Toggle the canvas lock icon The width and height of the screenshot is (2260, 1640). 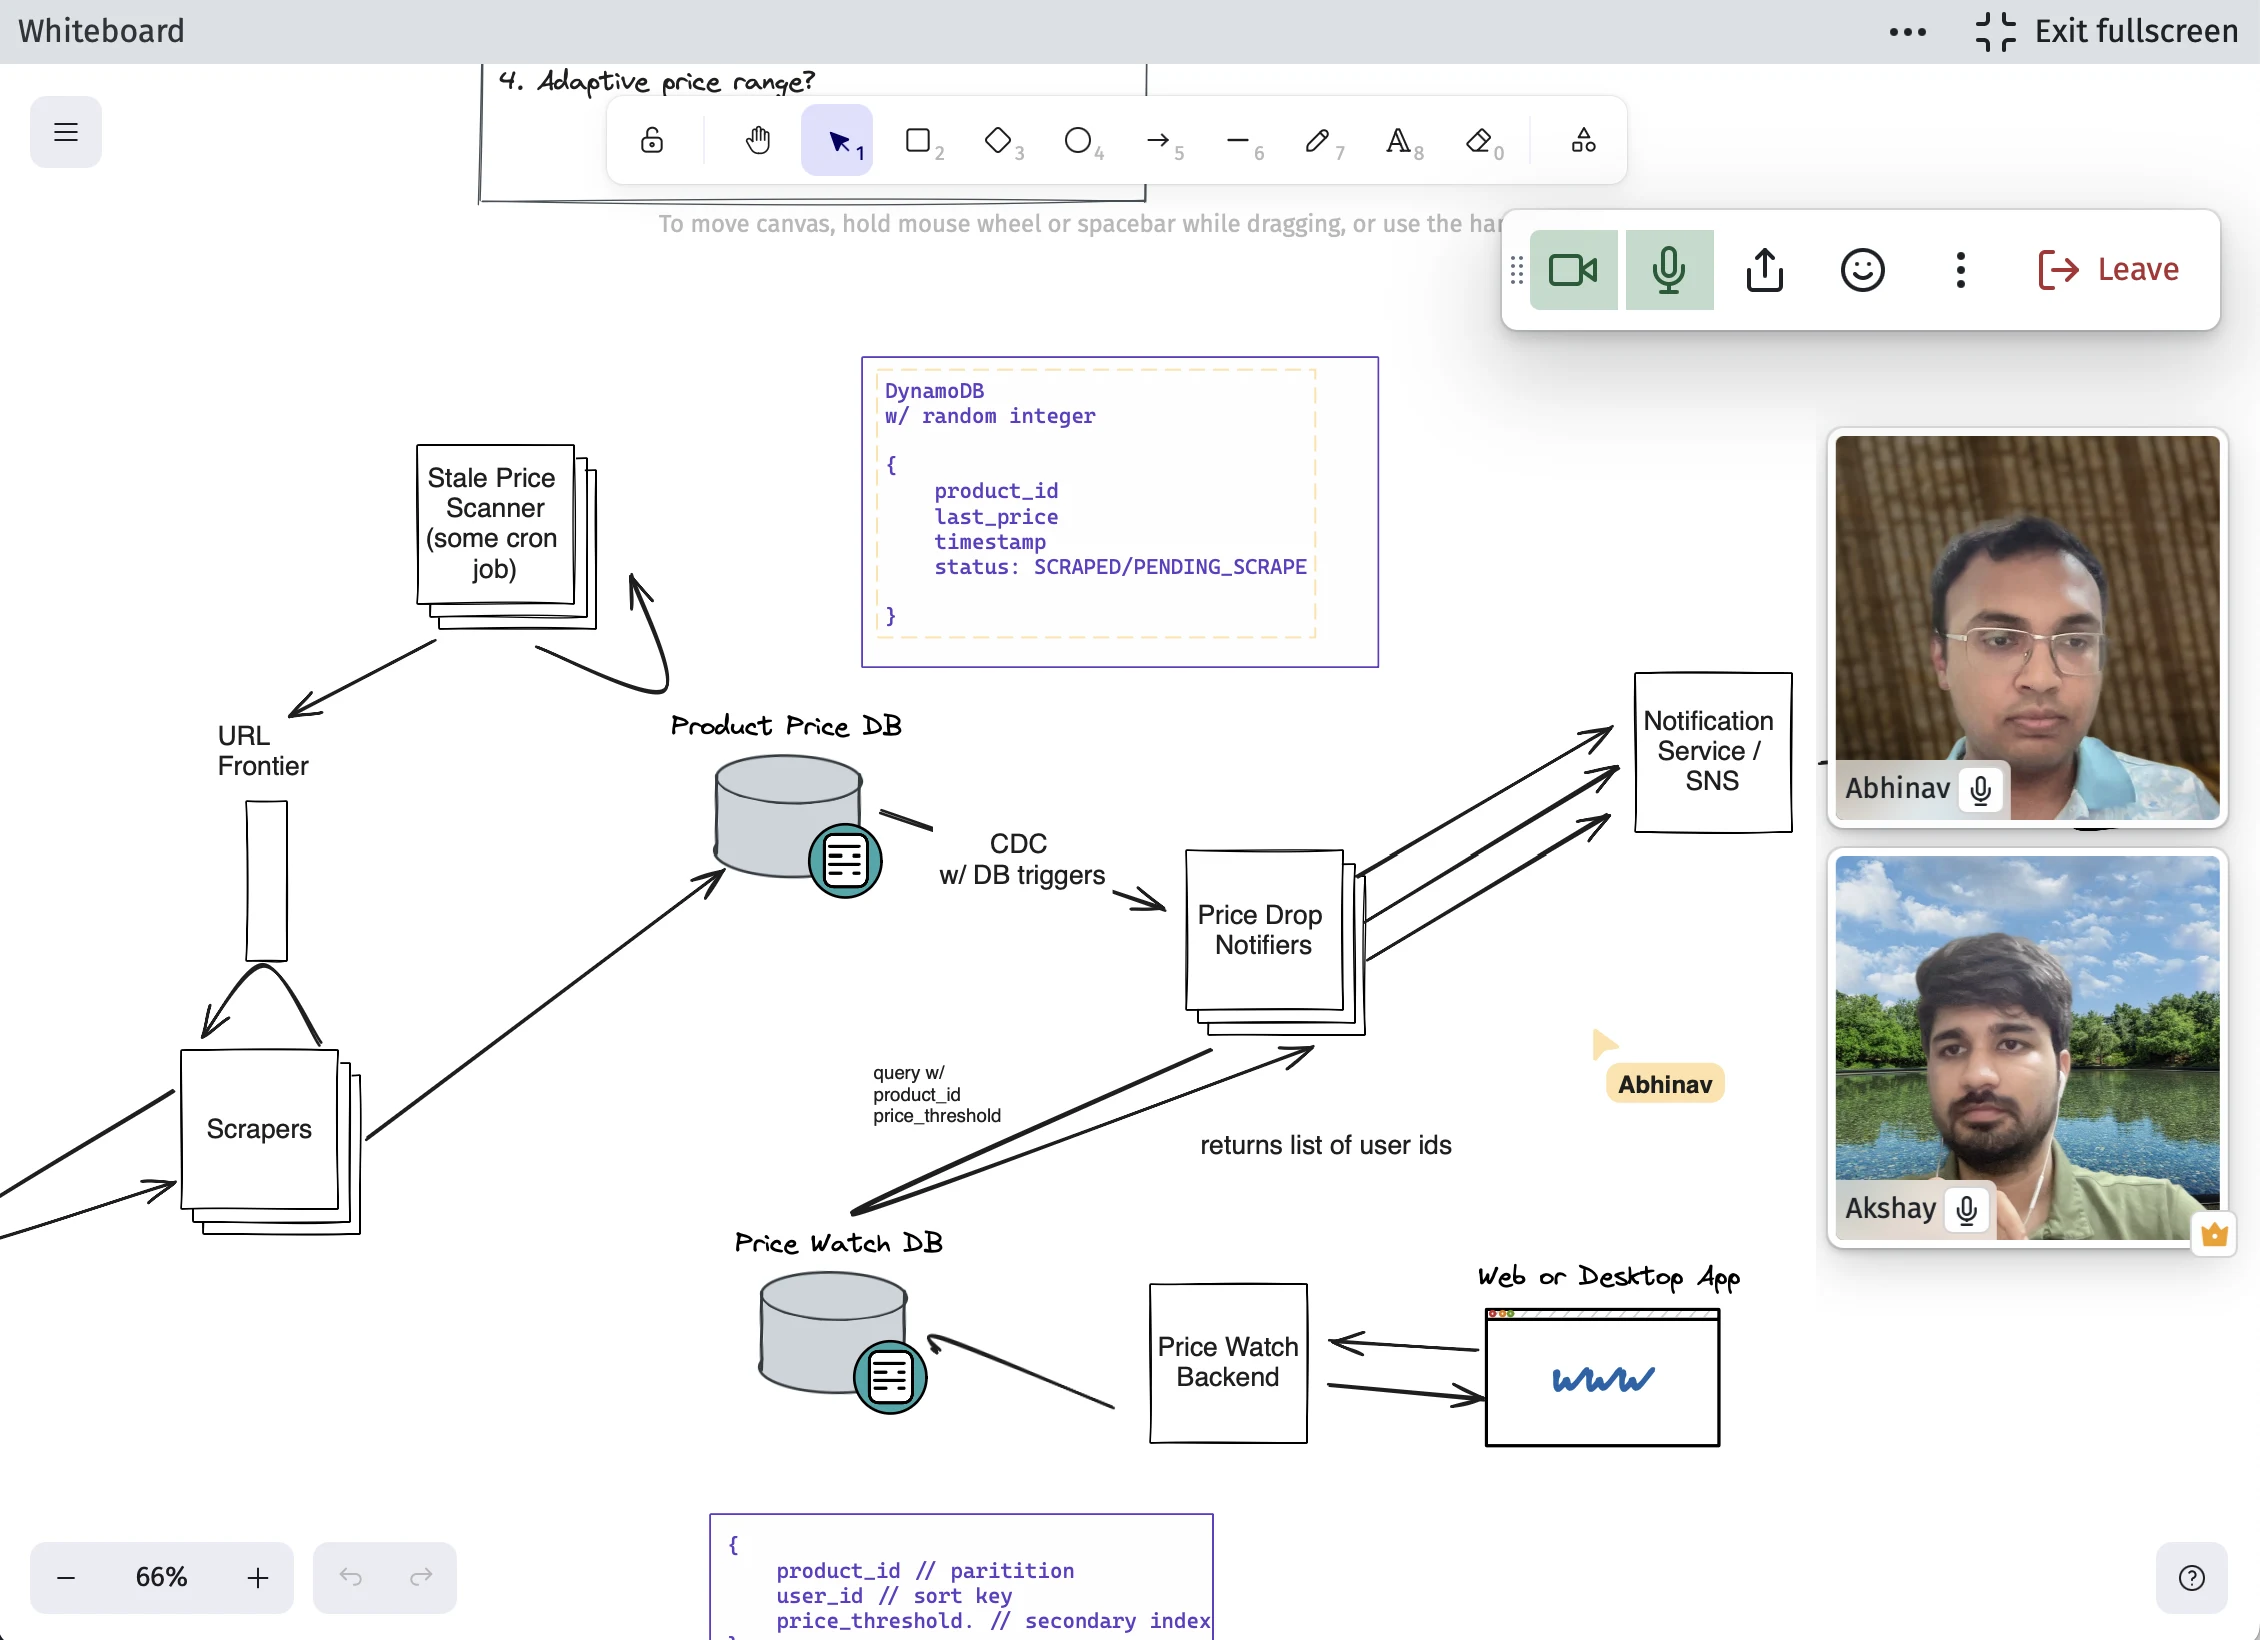(x=652, y=141)
